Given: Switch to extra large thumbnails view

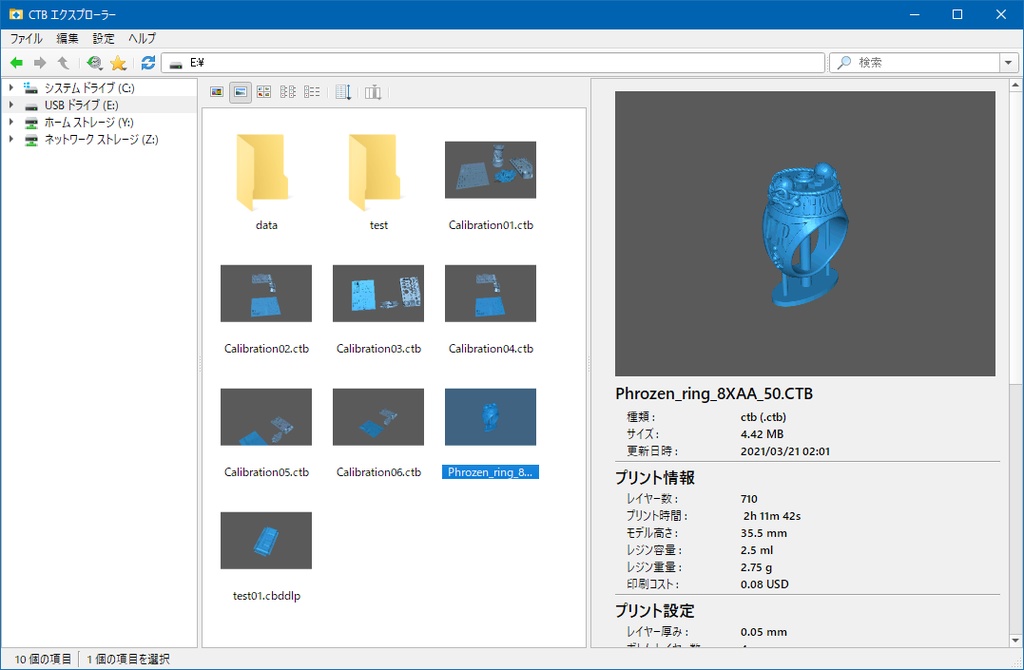Looking at the screenshot, I should [x=217, y=92].
